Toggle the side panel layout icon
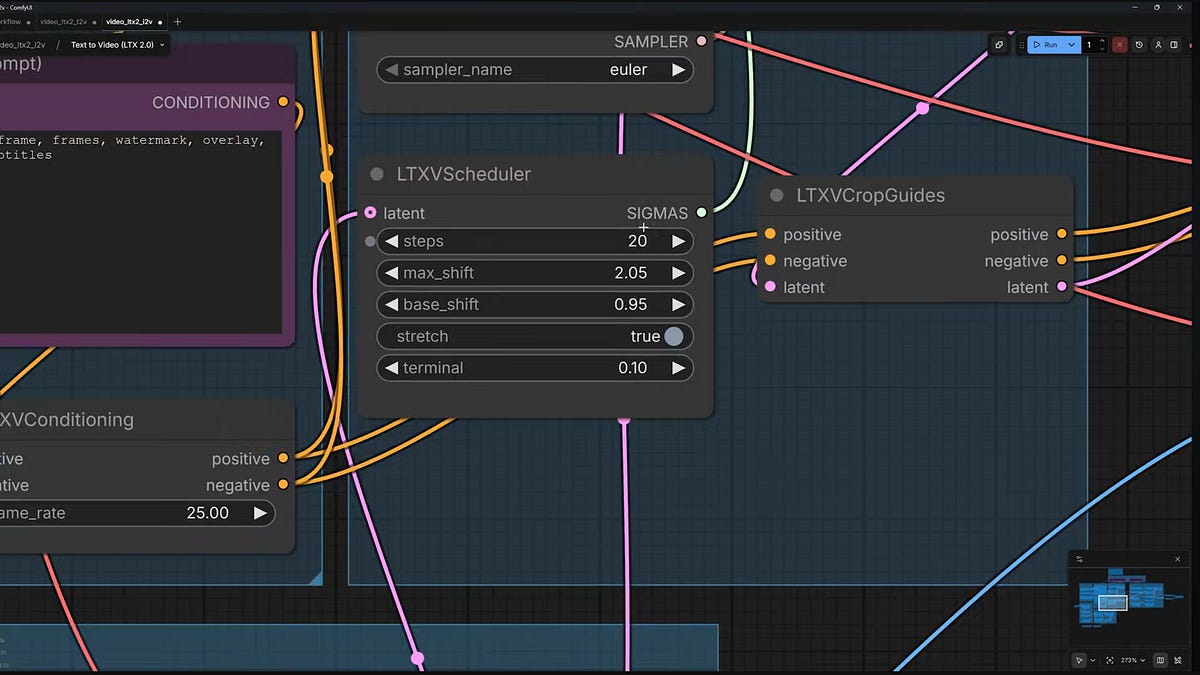 pyautogui.click(x=1174, y=45)
